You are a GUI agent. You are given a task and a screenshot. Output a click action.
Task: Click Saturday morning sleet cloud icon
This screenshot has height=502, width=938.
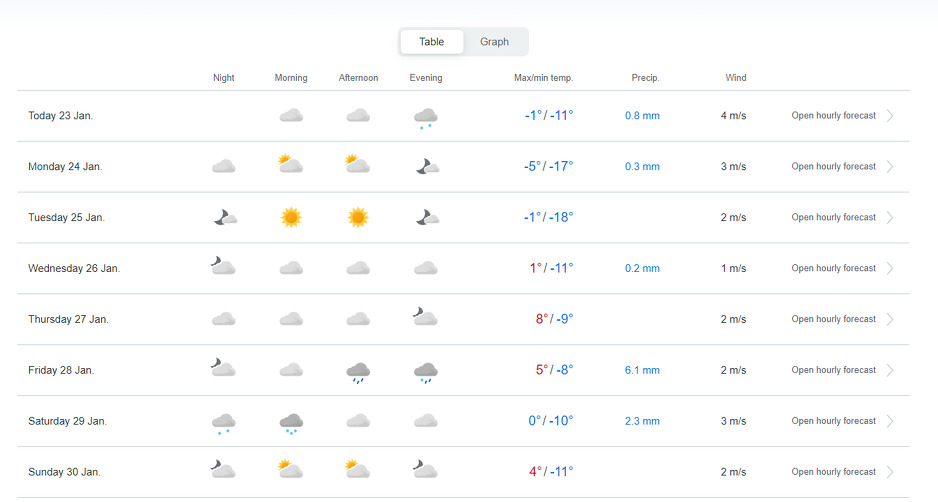[x=291, y=423]
